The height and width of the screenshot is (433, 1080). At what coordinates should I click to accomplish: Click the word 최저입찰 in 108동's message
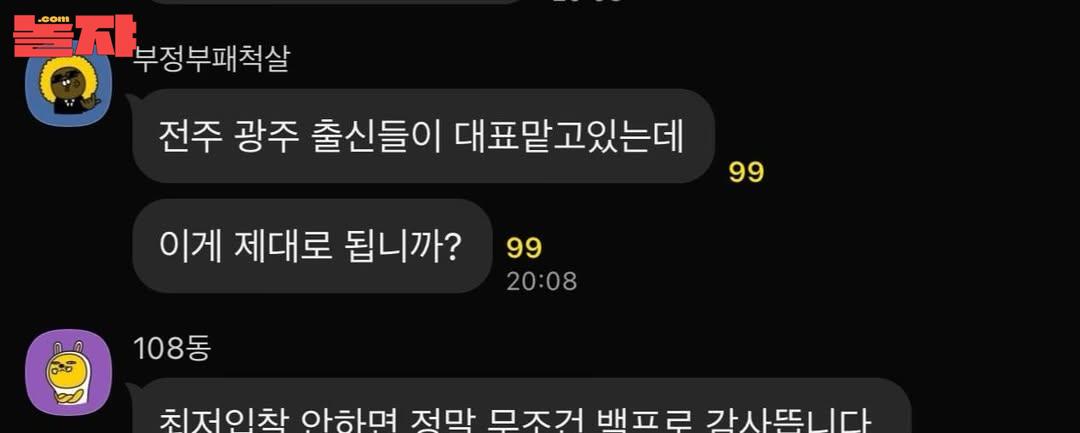[222, 421]
